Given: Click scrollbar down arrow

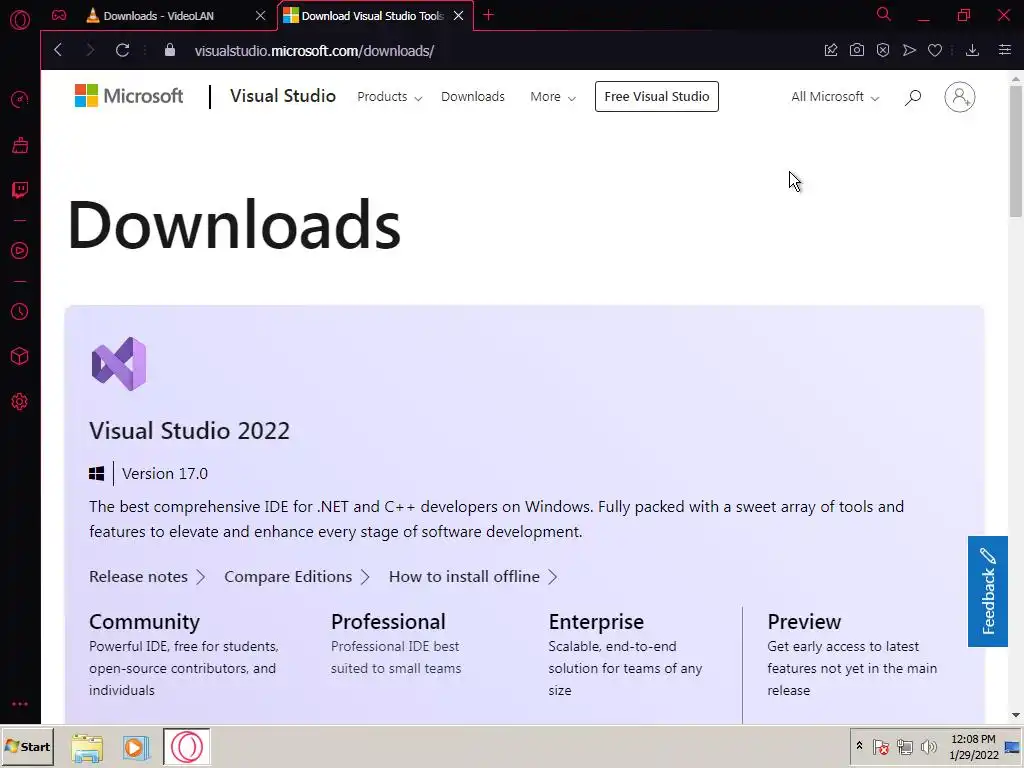Looking at the screenshot, I should [1016, 715].
